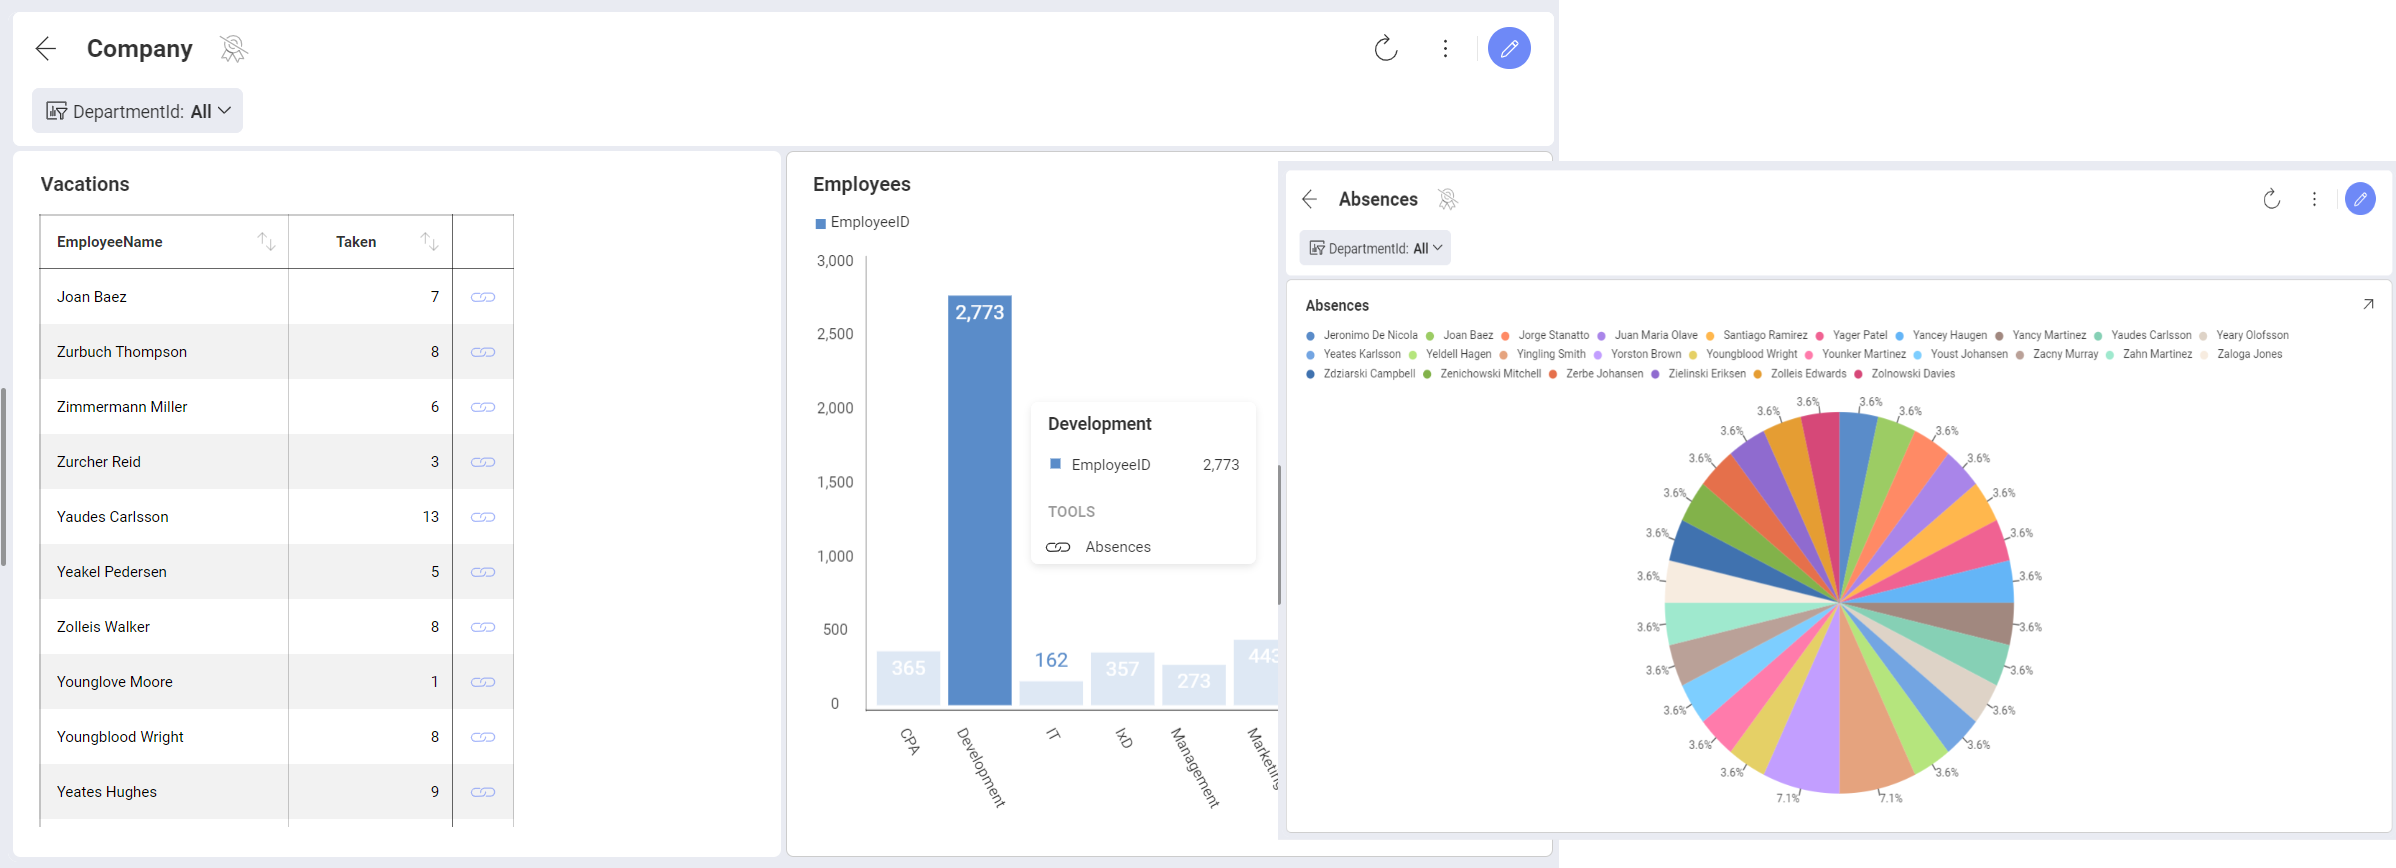The image size is (2396, 868).
Task: Open the link icon for Zolleis Walker
Action: tap(483, 627)
